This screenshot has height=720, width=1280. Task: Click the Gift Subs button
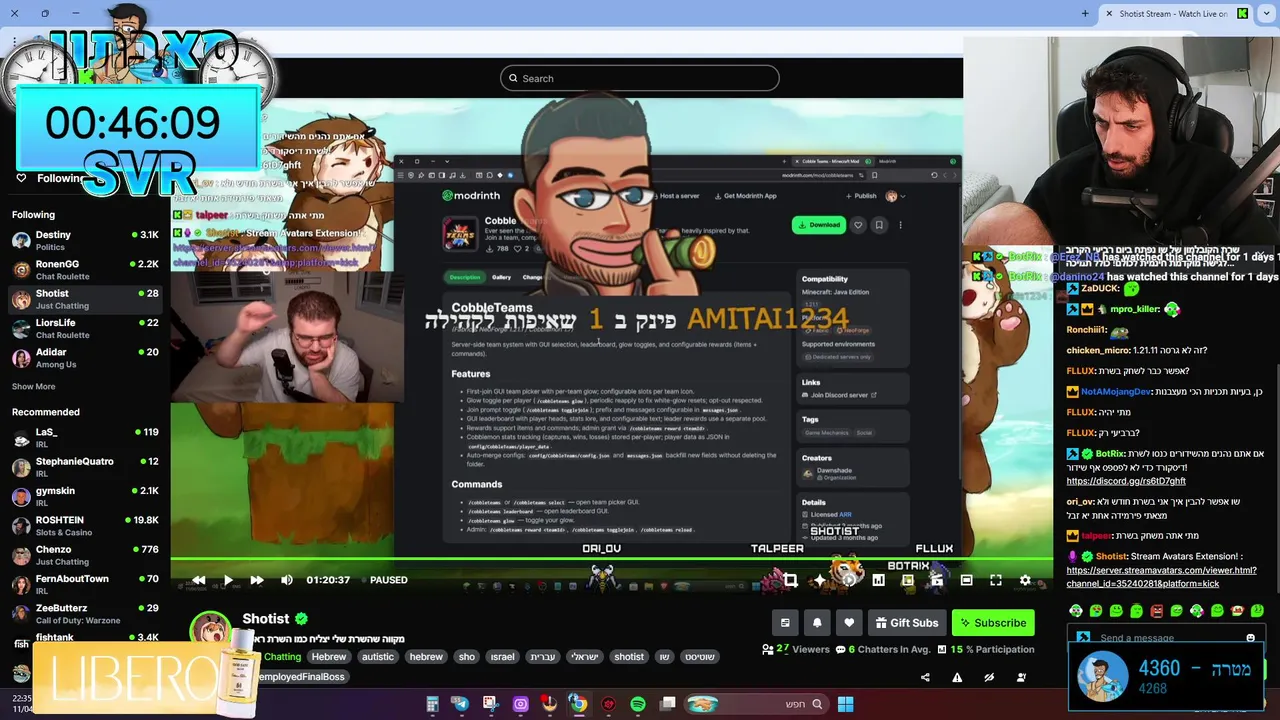pos(907,623)
